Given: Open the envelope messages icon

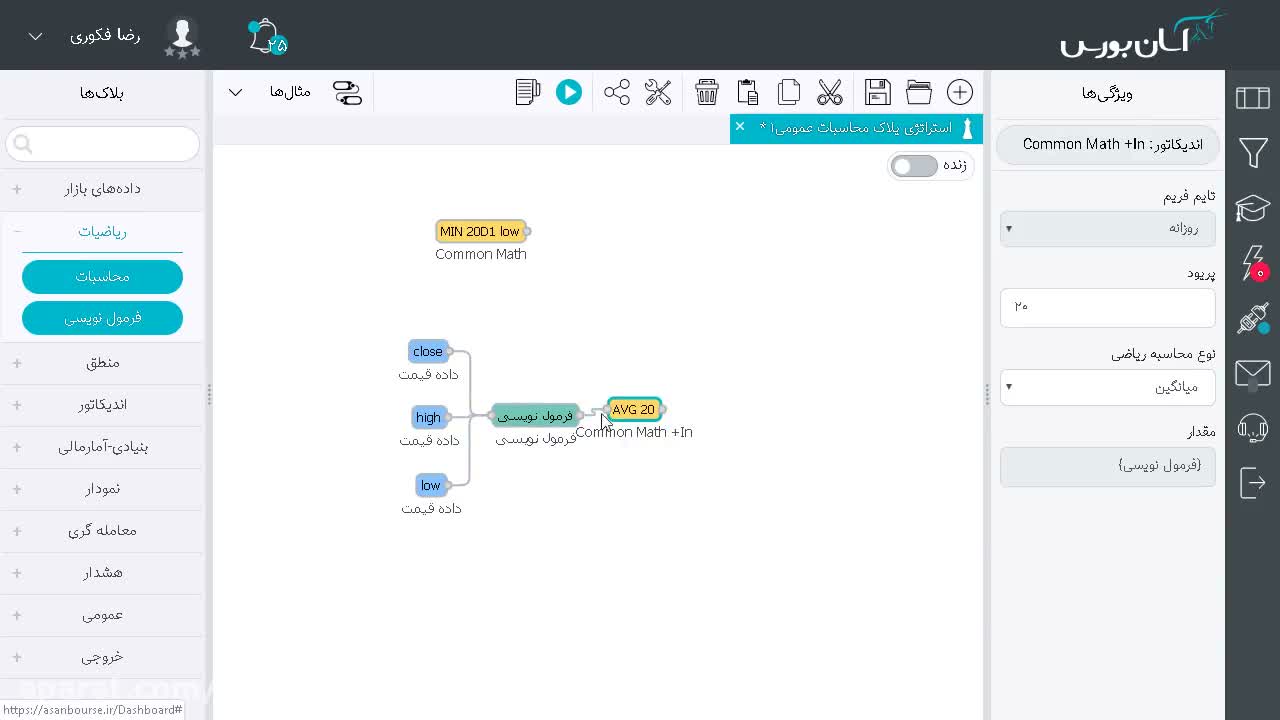Looking at the screenshot, I should click(1253, 374).
